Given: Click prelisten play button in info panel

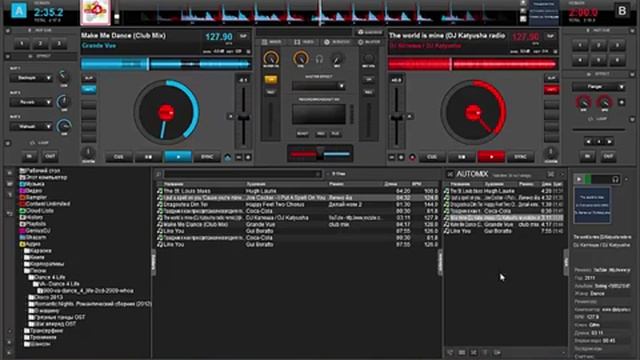Looking at the screenshot, I should (x=579, y=179).
